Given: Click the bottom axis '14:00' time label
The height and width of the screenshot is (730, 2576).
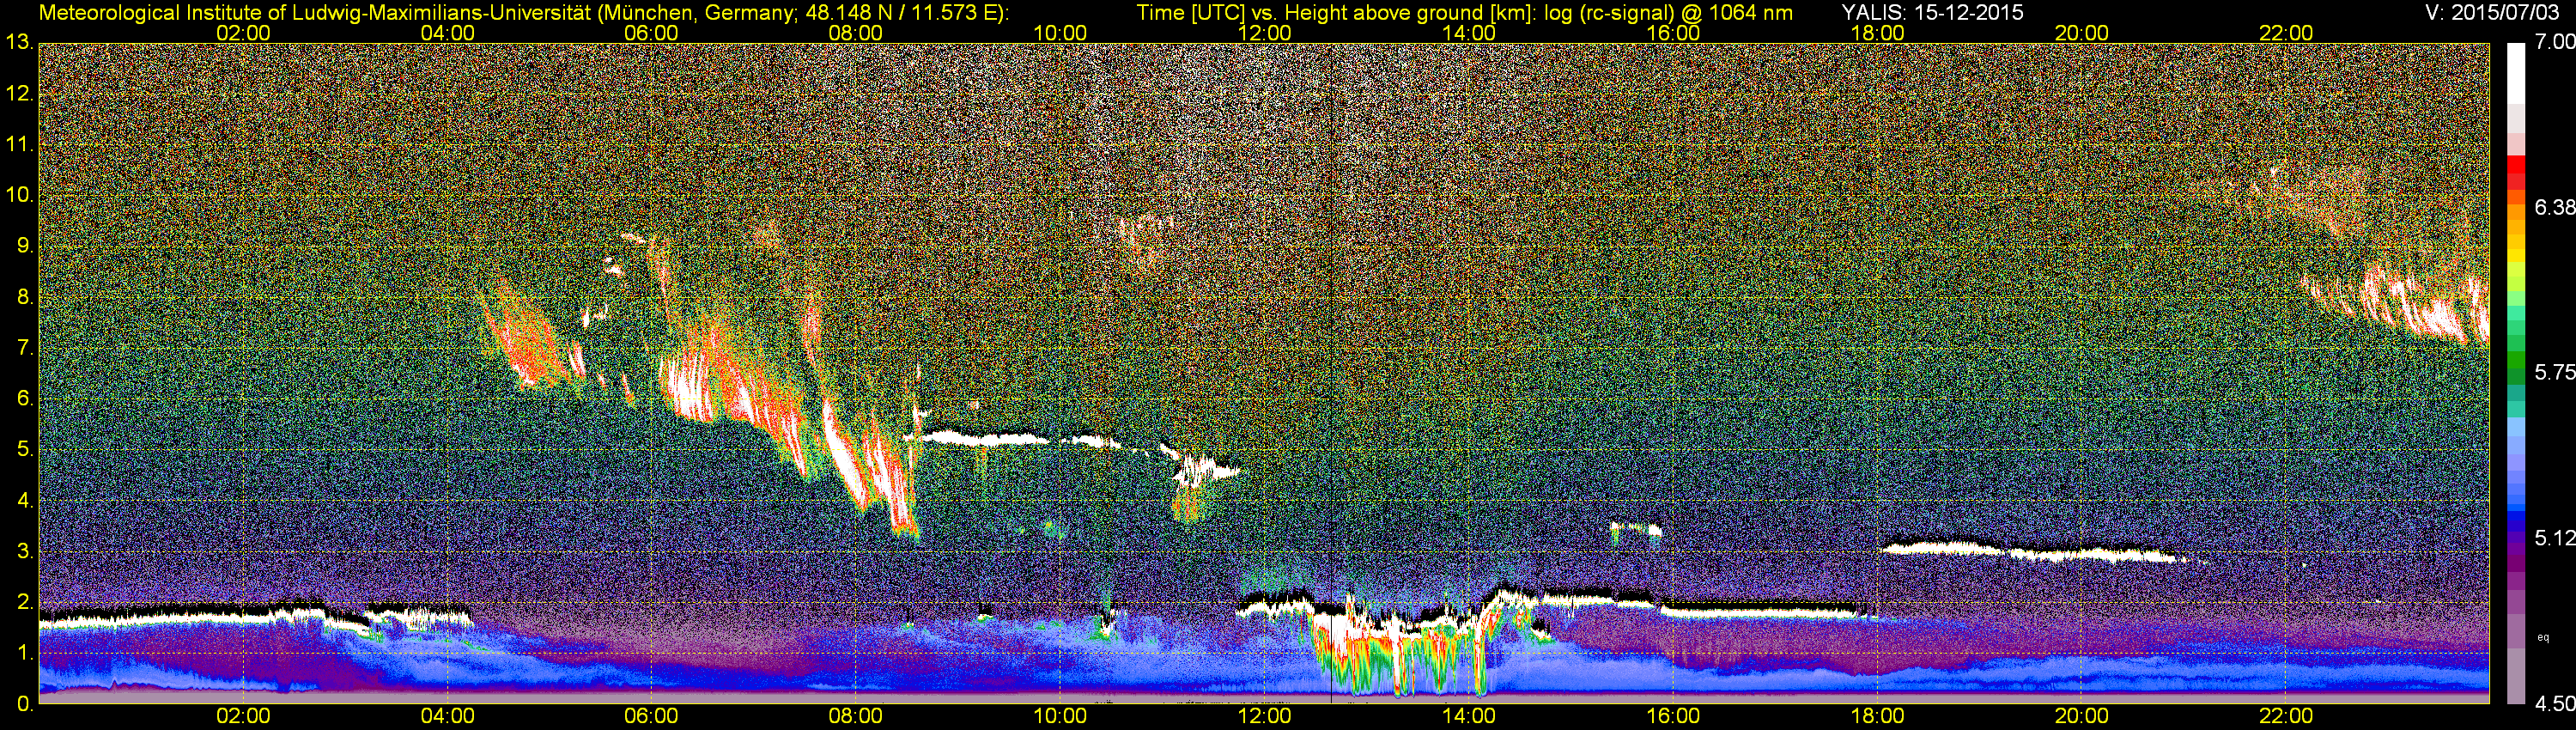Looking at the screenshot, I should pos(1469,717).
